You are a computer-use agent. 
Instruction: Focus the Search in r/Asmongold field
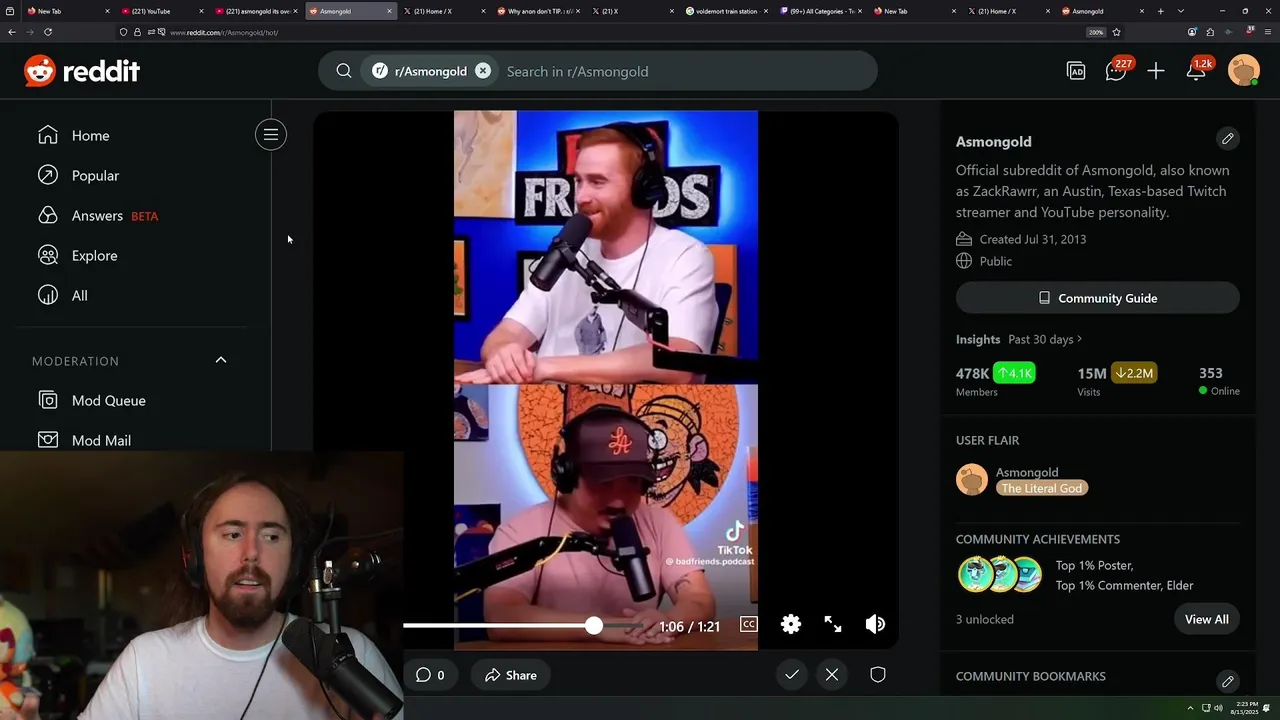[x=685, y=71]
